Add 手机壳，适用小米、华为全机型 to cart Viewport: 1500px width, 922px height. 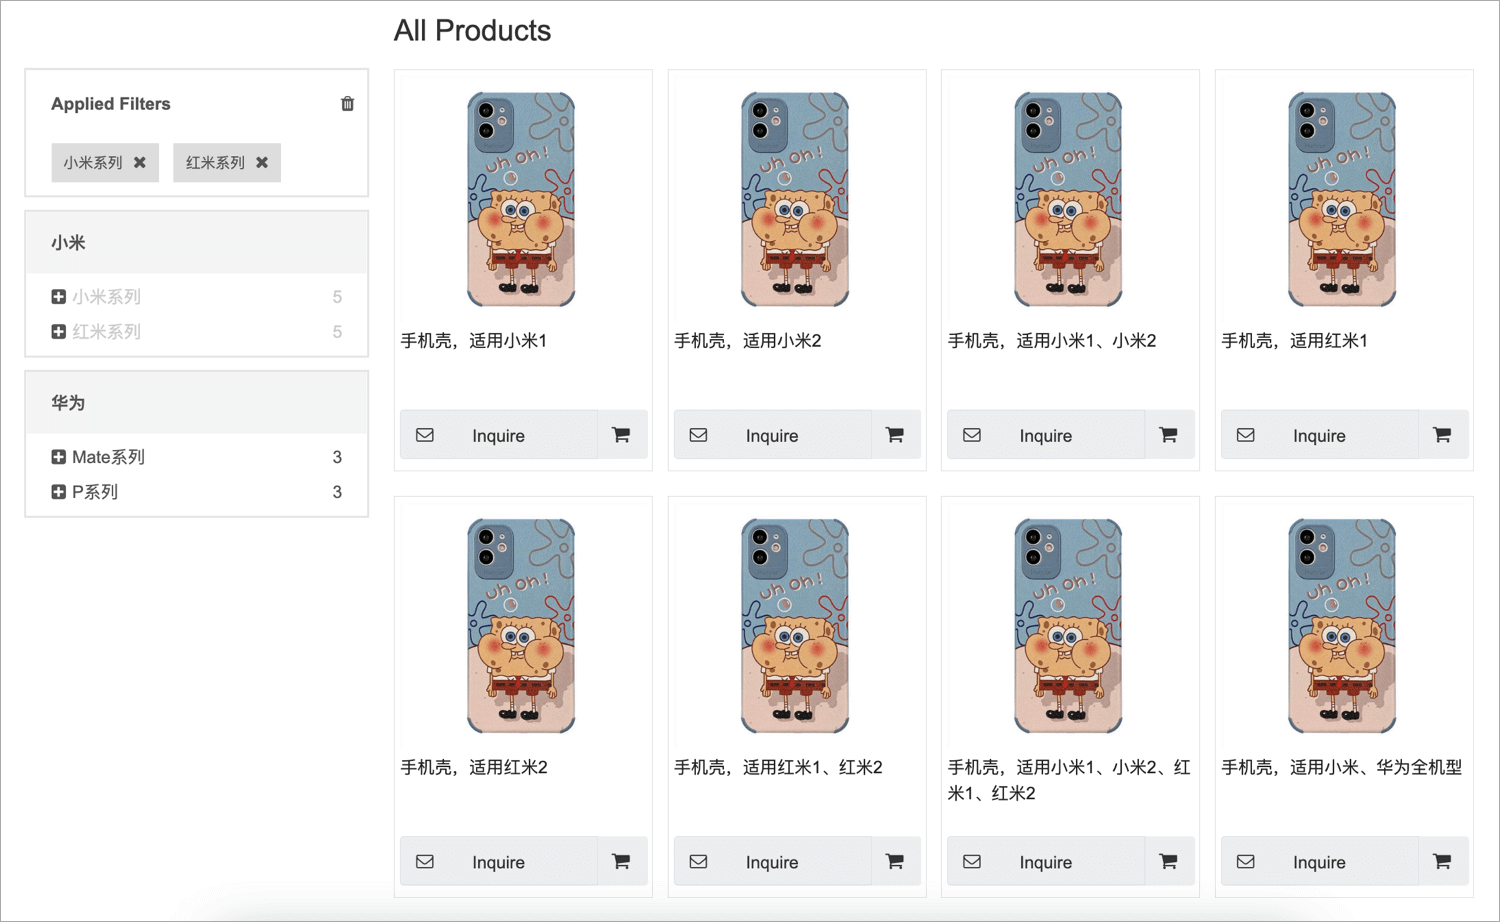pyautogui.click(x=1442, y=861)
